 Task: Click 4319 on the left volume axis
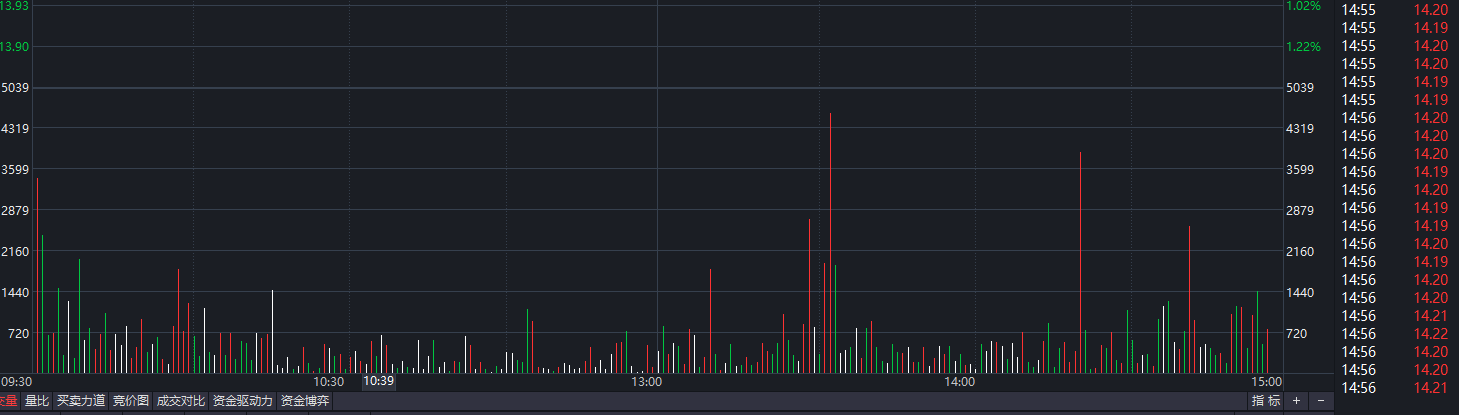(x=15, y=129)
